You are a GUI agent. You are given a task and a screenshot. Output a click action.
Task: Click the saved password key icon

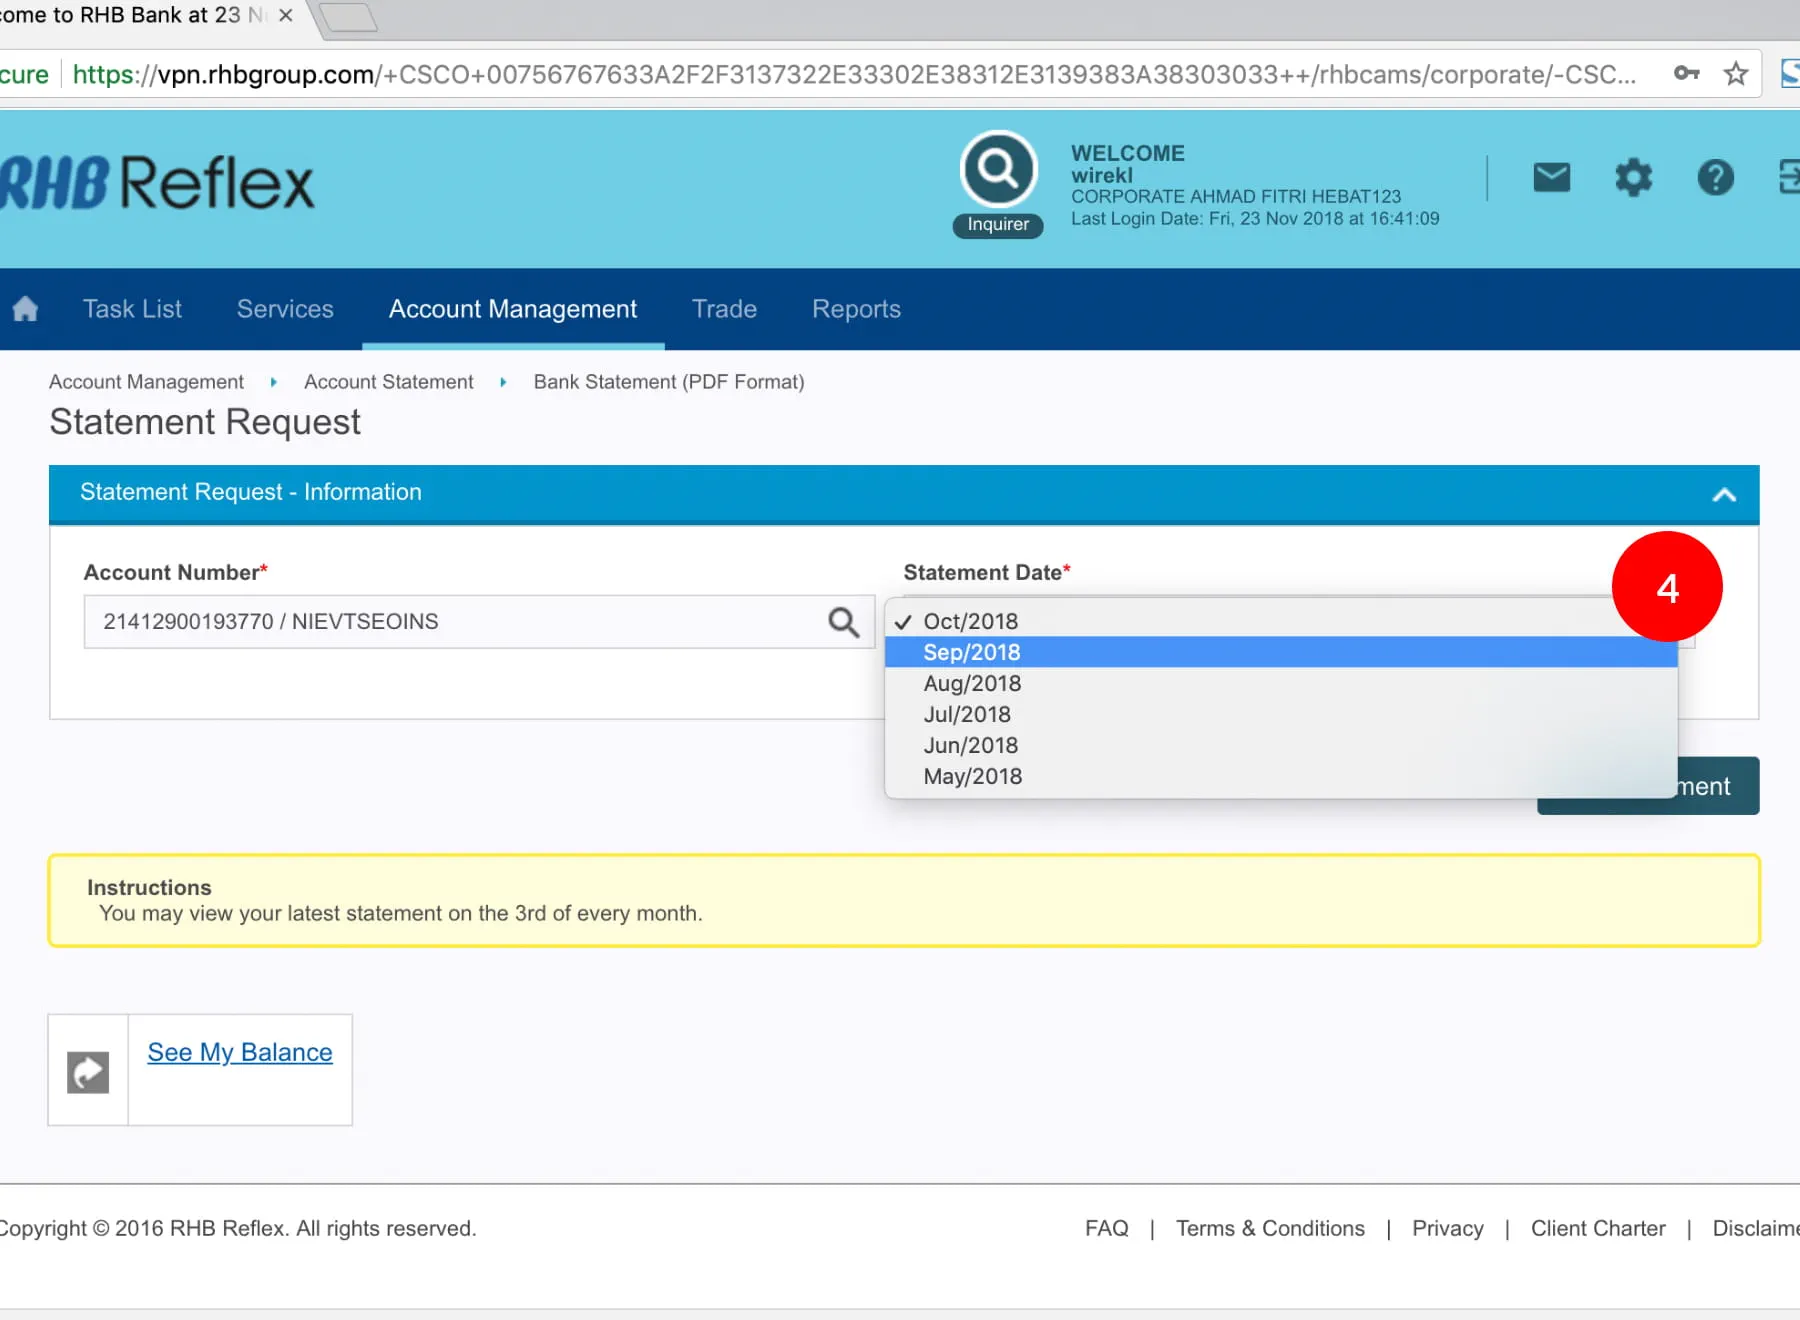1686,74
